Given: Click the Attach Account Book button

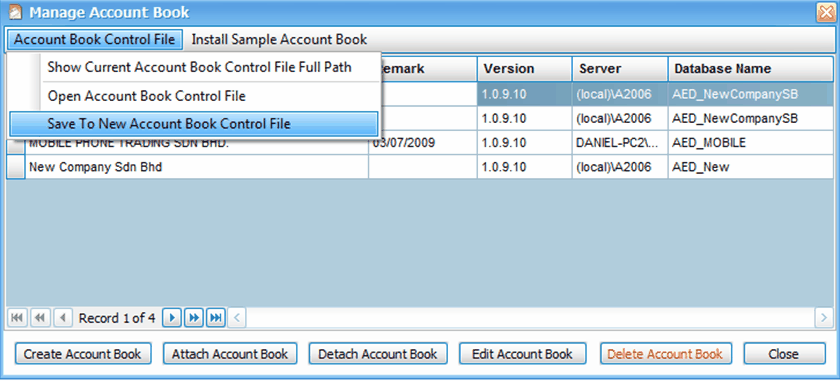Looking at the screenshot, I should coord(230,354).
